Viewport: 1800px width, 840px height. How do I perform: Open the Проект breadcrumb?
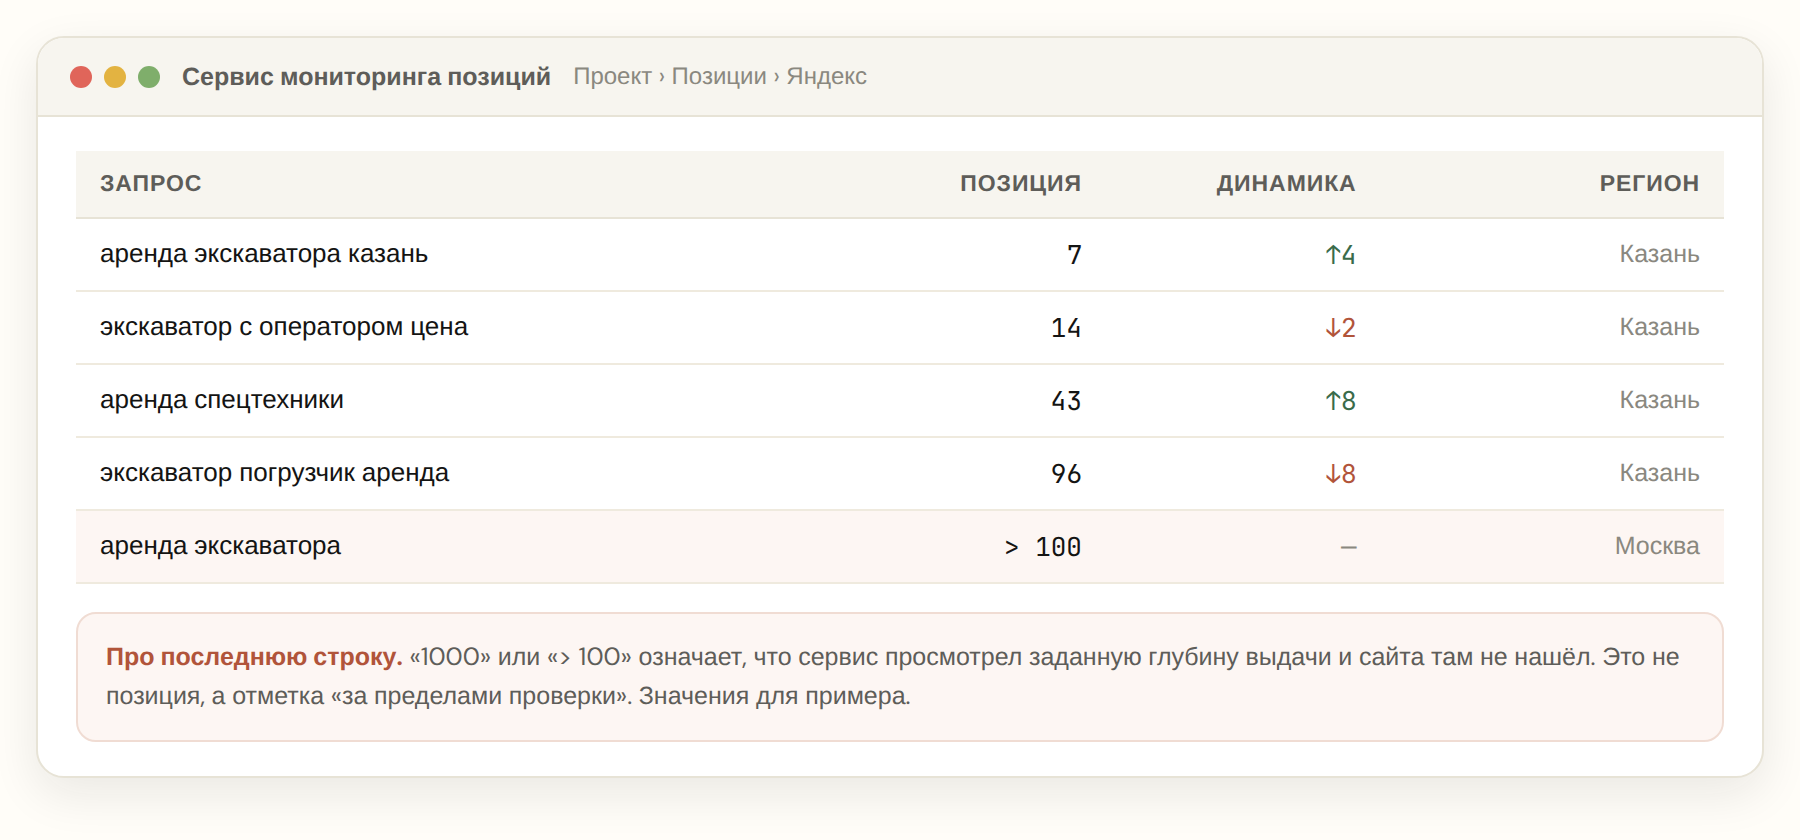[612, 77]
